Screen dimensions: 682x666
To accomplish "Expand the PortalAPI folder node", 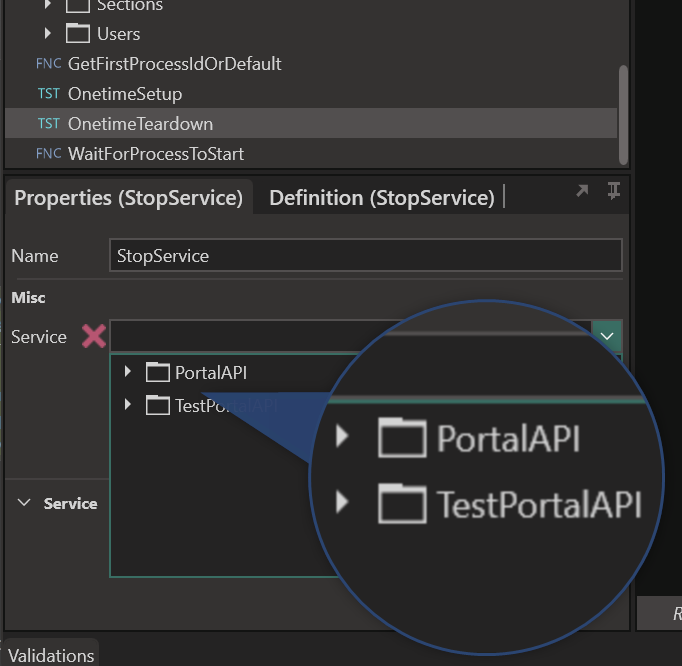I will point(127,373).
